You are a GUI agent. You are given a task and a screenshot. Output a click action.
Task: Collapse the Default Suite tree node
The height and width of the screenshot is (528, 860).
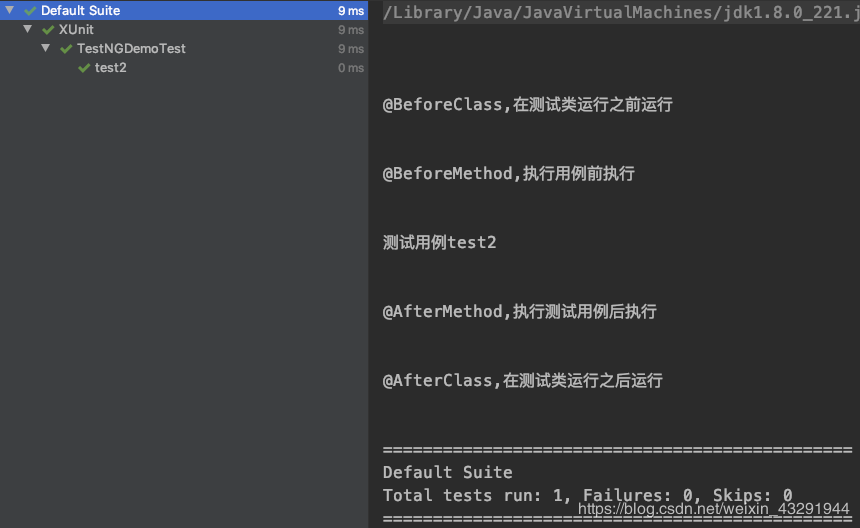(x=9, y=10)
